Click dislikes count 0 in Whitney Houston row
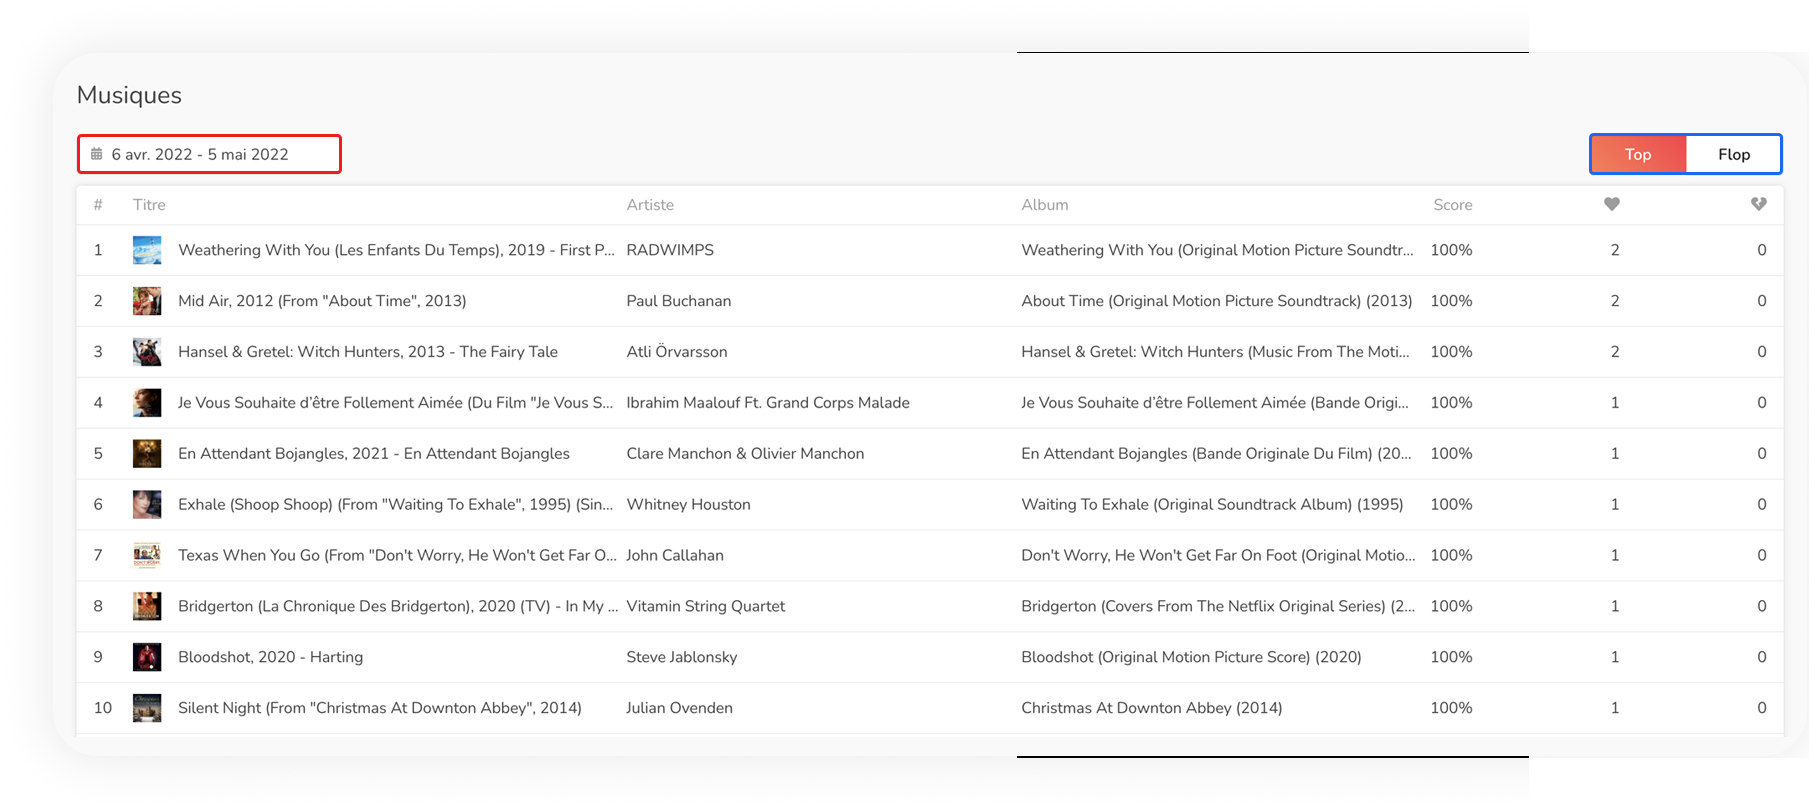Screen dimensions: 1809x809 point(1762,505)
